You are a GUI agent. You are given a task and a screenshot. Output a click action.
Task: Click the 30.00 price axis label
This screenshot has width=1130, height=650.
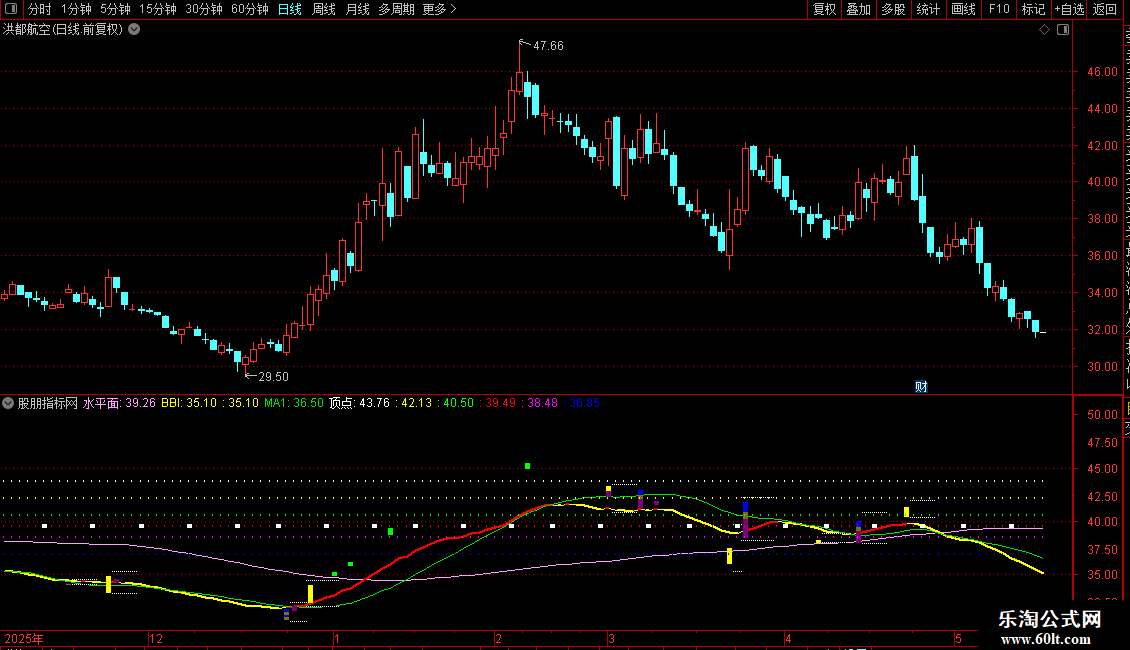point(1103,367)
